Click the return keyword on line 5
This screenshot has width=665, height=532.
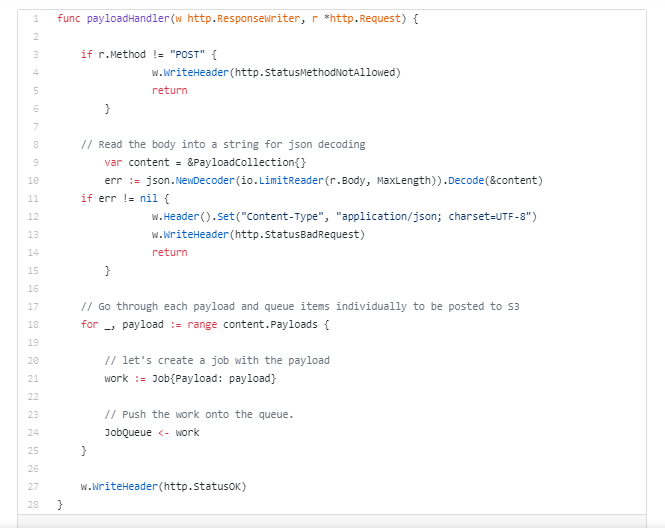pyautogui.click(x=169, y=91)
